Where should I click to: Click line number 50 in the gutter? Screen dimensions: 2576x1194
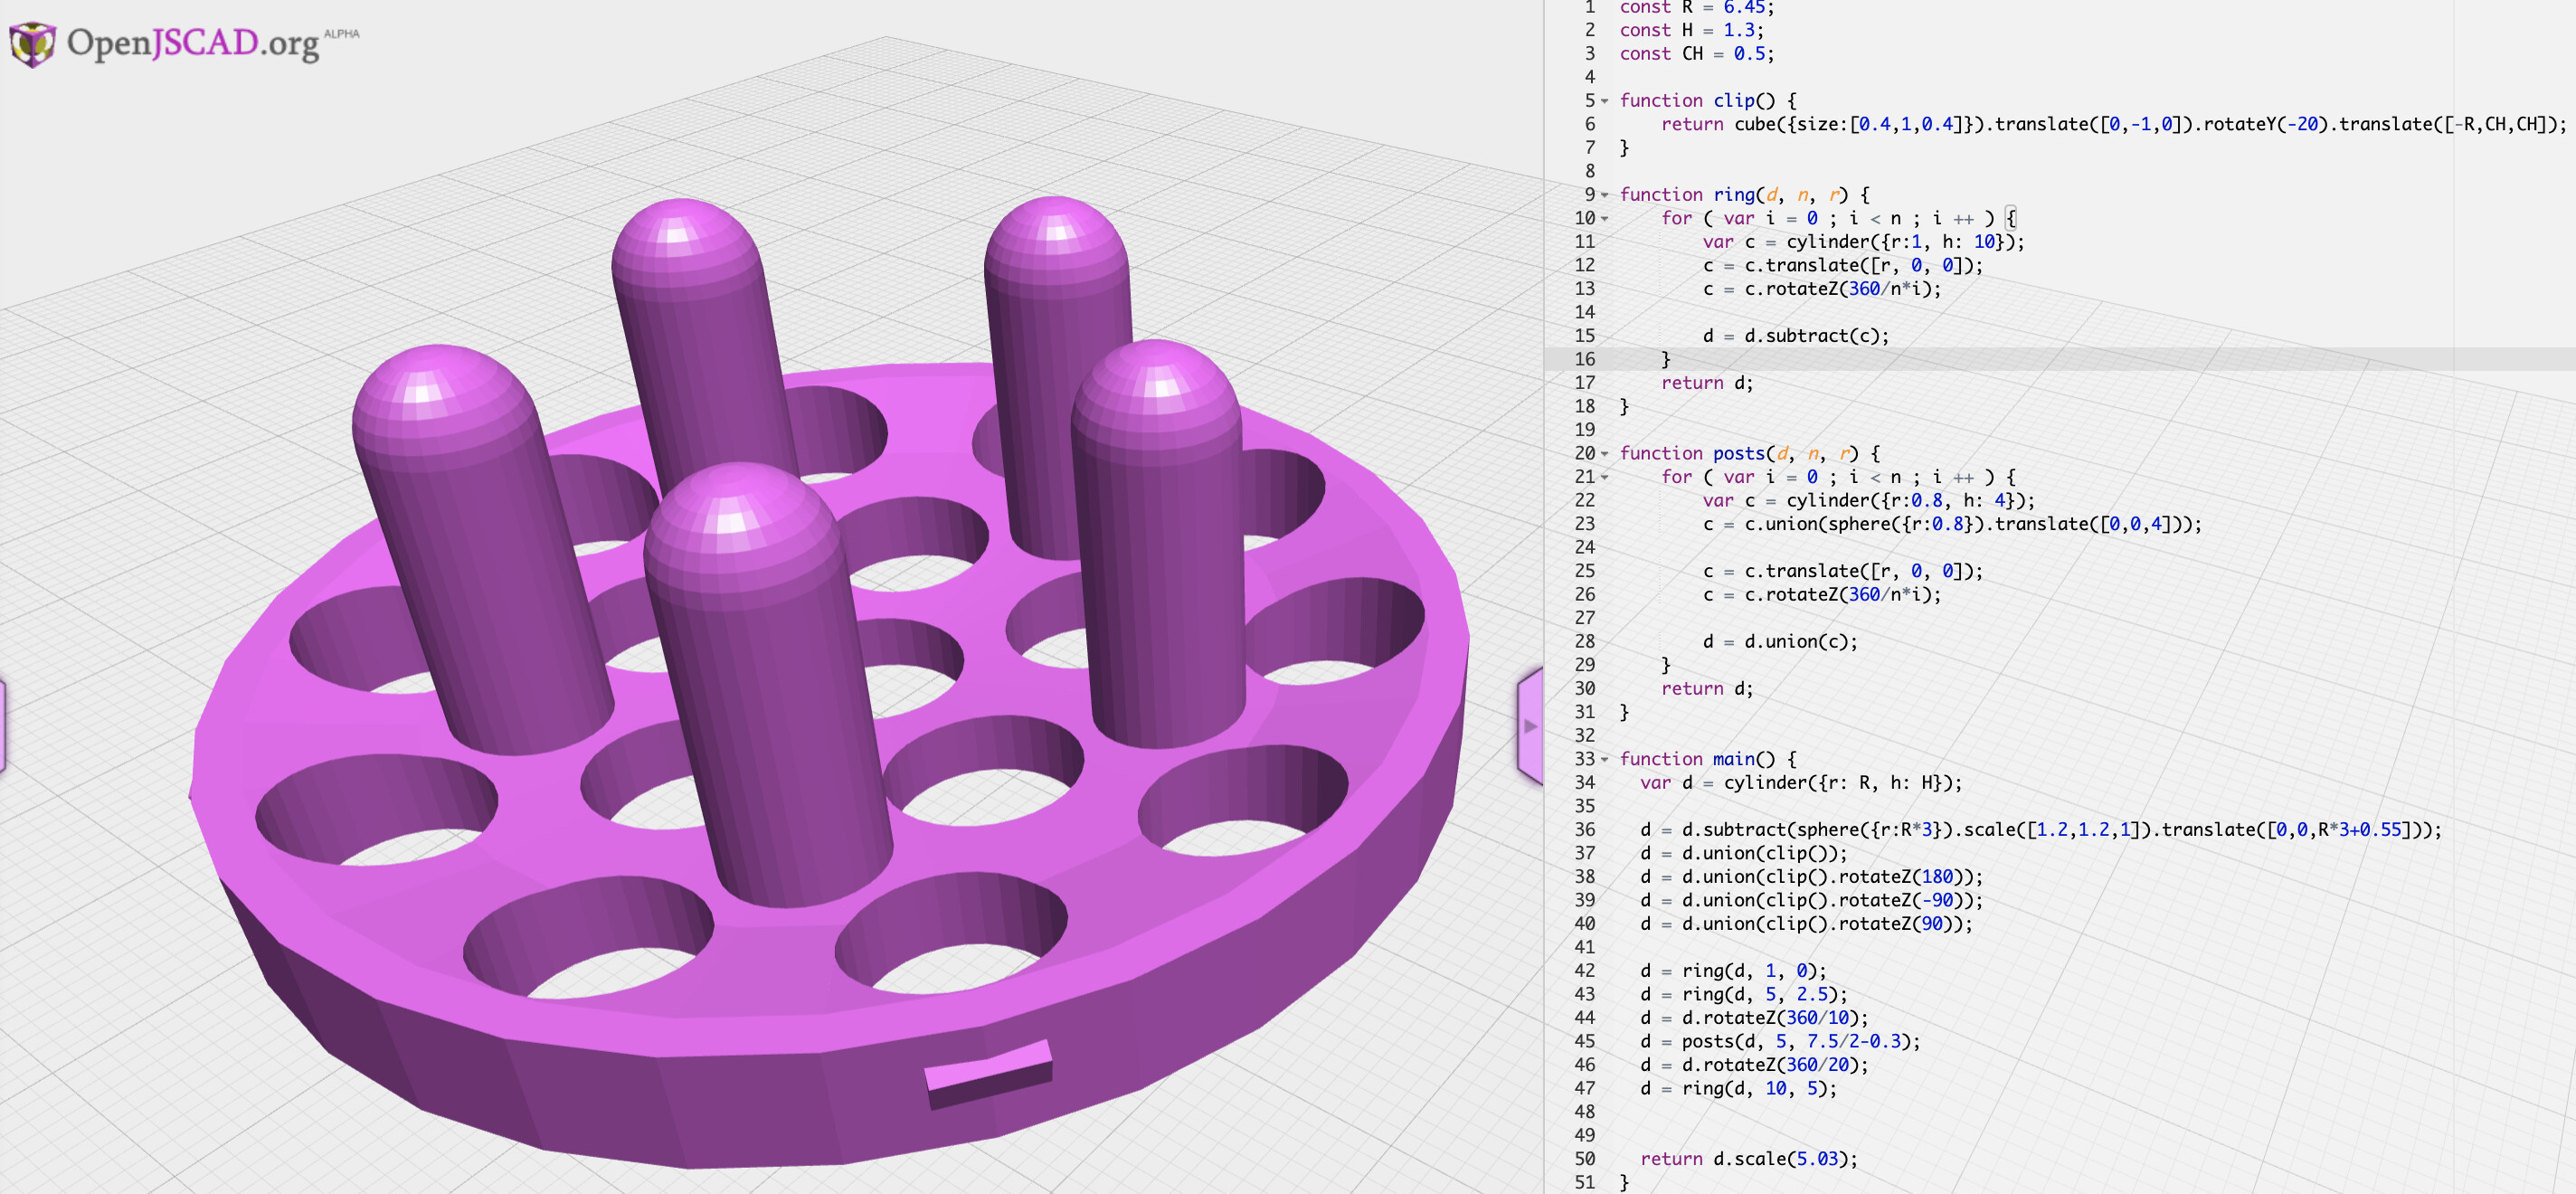coord(1585,1158)
